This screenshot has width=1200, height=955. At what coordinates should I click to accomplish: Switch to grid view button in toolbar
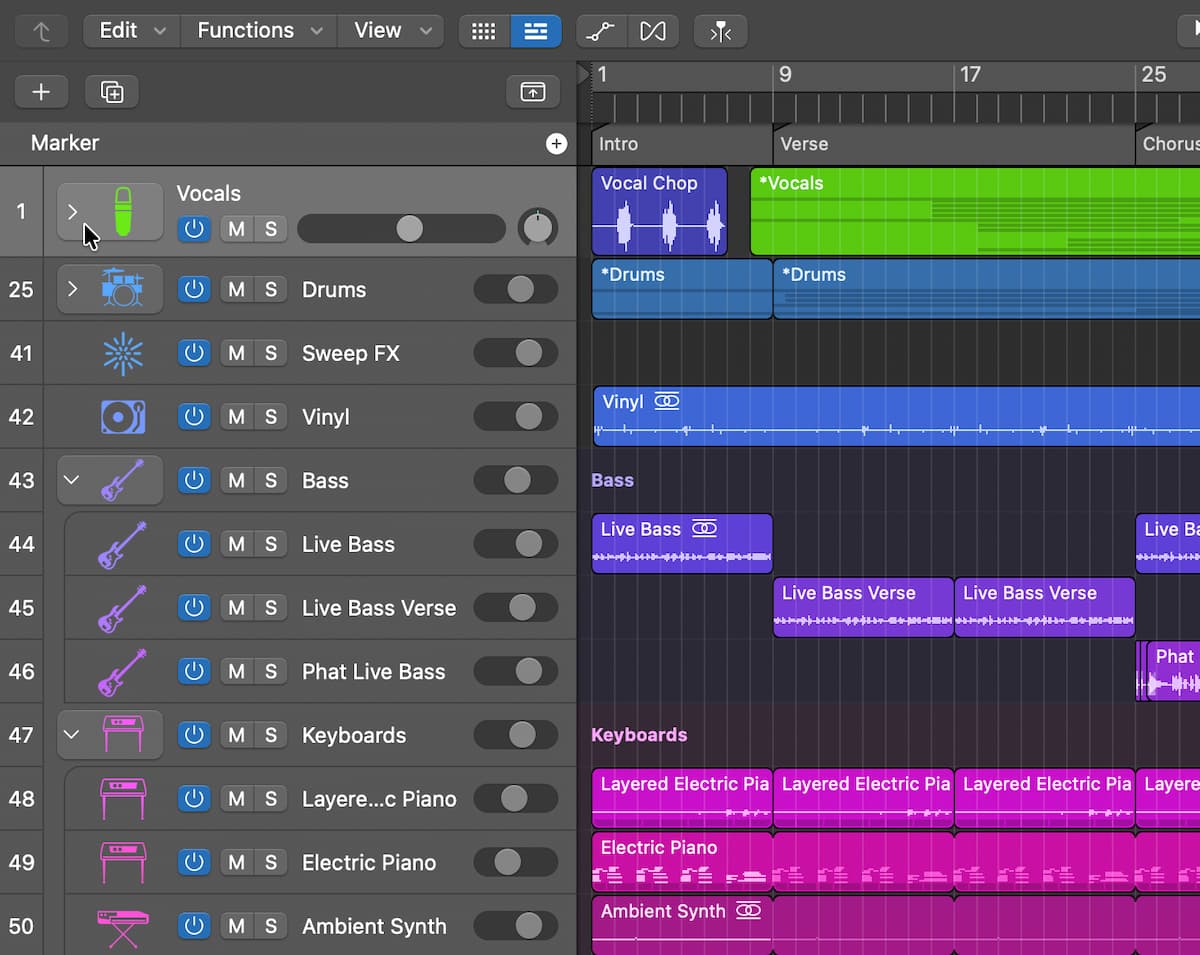coord(484,31)
